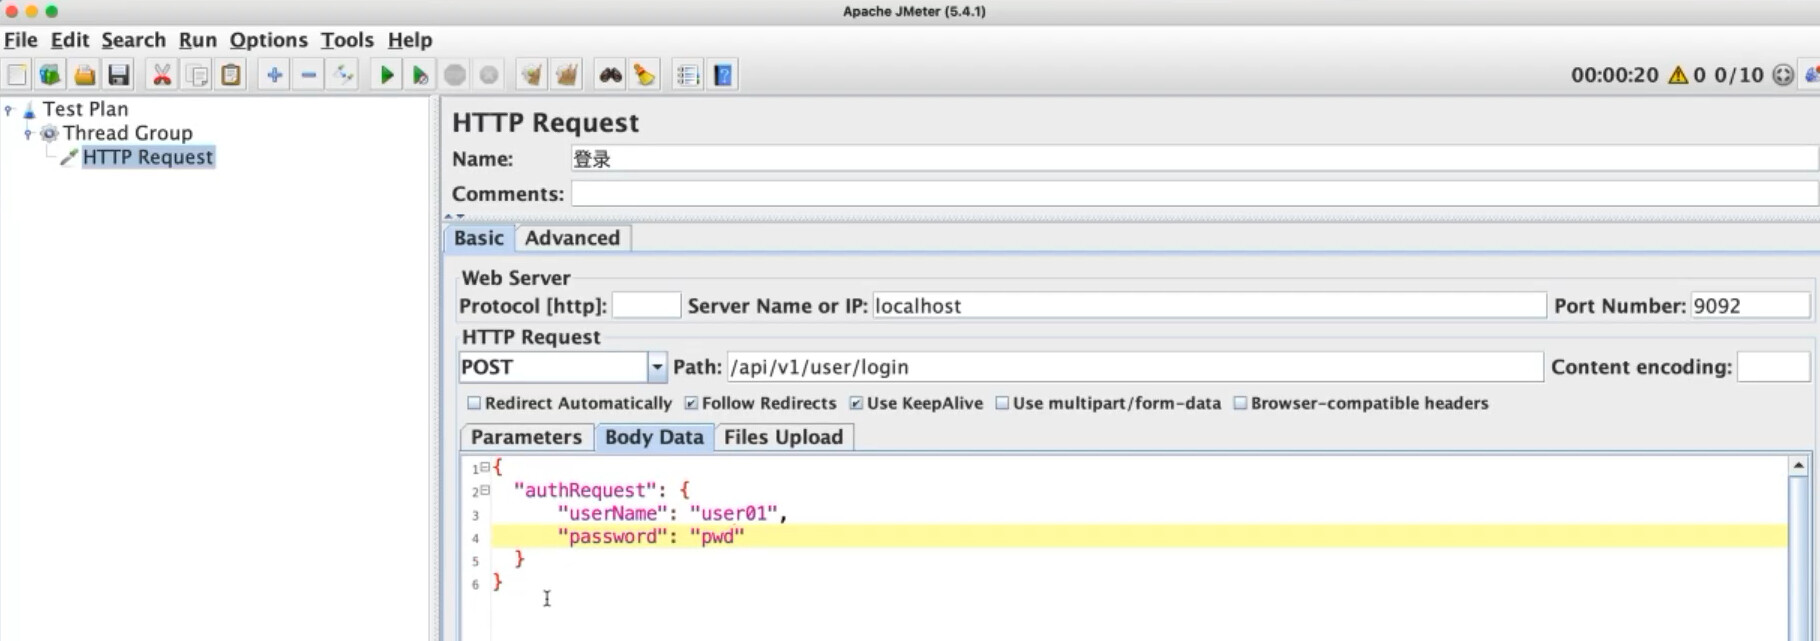Click the Toggle enable/disable toolbar icon
The width and height of the screenshot is (1820, 641).
point(343,75)
